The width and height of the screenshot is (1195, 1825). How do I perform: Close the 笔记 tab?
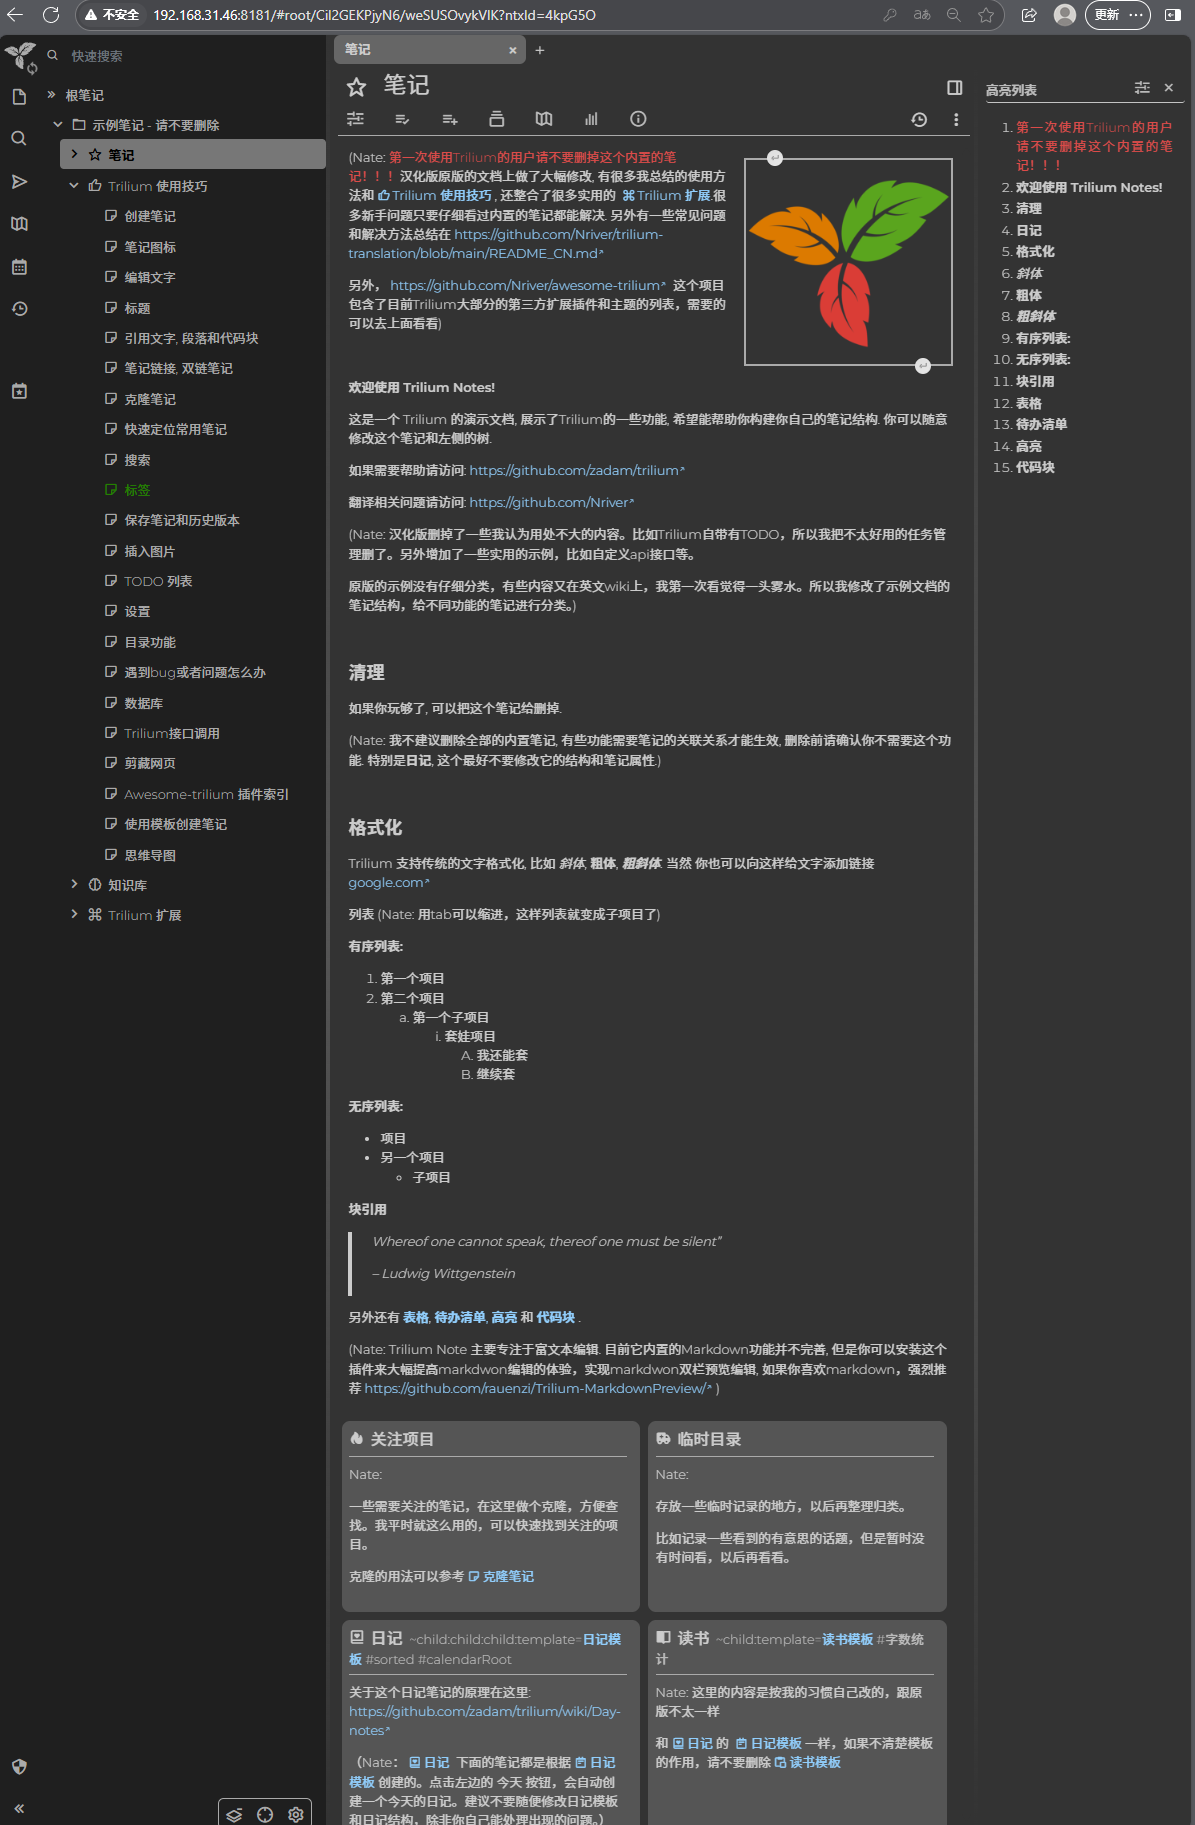tap(513, 50)
